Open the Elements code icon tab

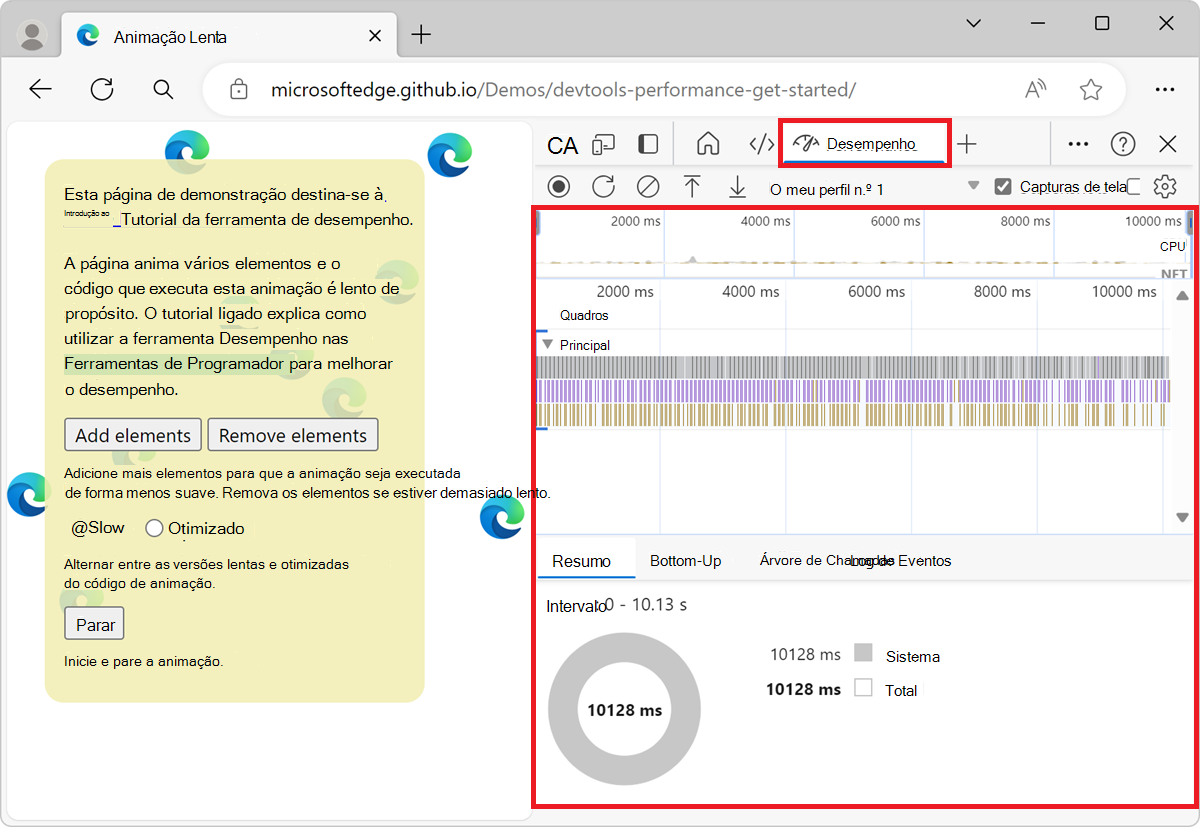761,144
